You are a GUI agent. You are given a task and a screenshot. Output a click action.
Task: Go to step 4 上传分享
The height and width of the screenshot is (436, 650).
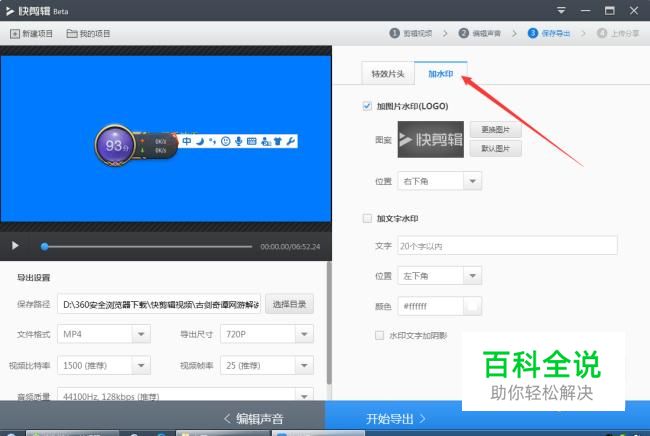coord(618,33)
